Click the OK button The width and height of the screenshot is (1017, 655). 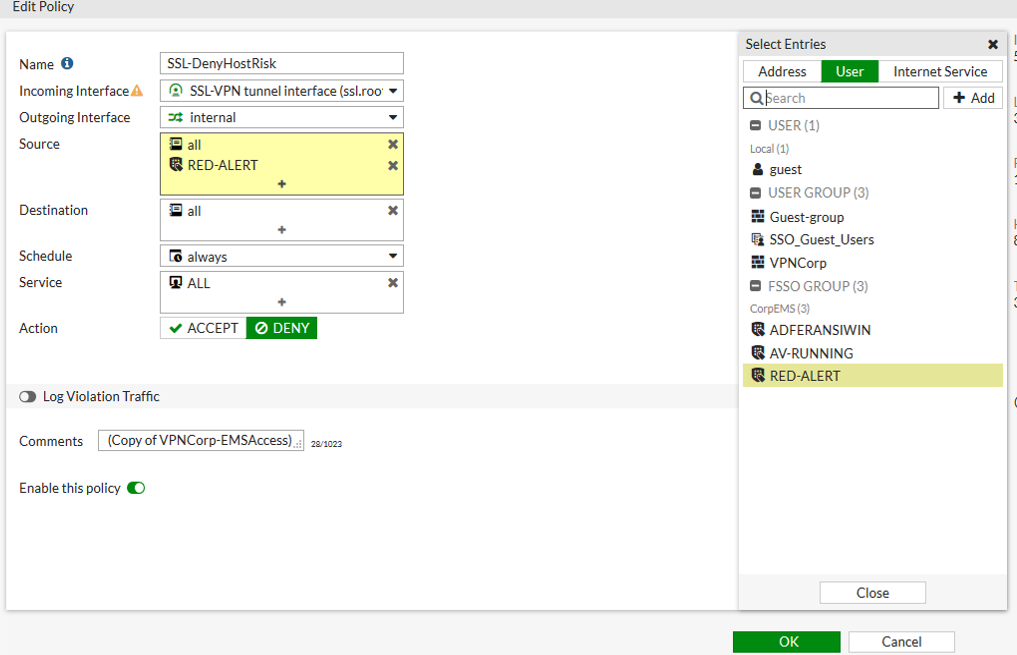(x=787, y=641)
